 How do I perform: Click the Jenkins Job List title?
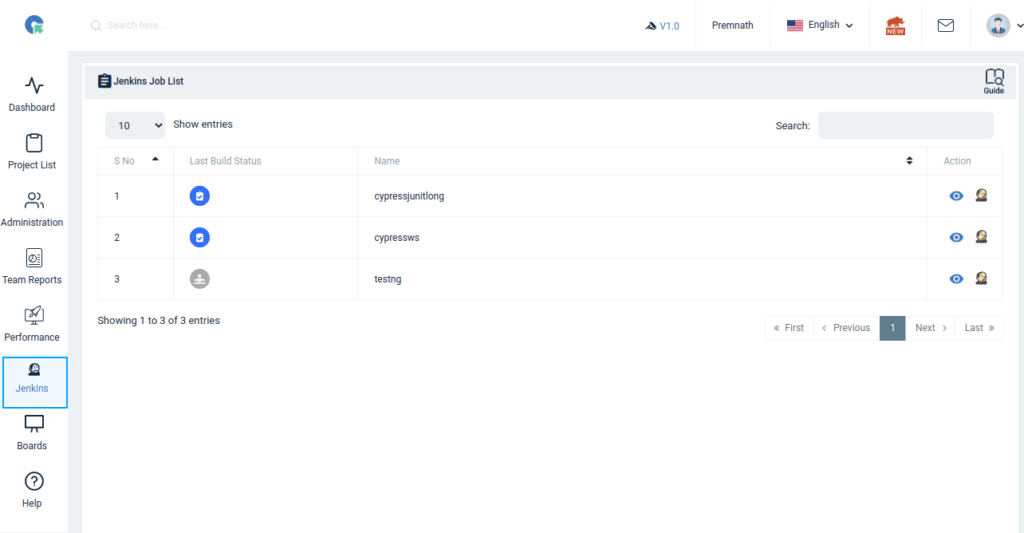pos(148,81)
